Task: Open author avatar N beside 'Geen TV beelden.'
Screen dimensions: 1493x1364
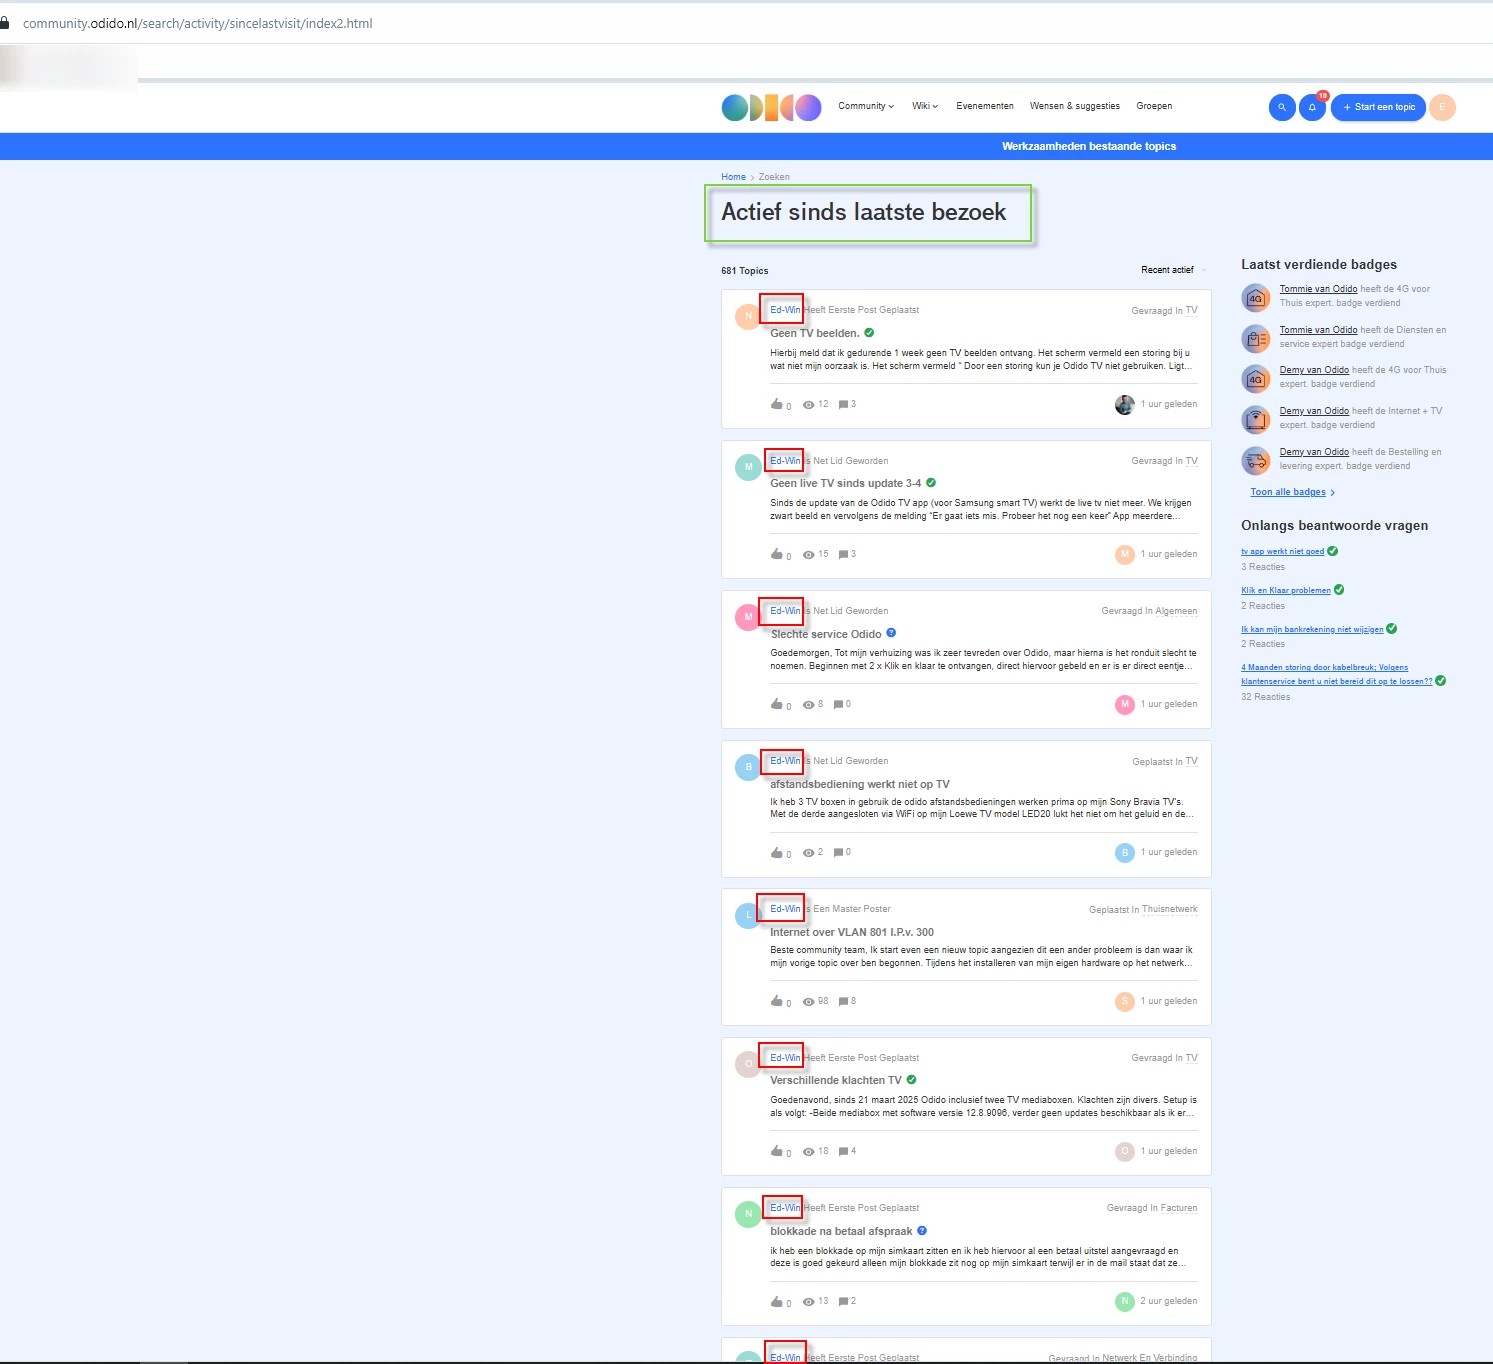Action: [x=748, y=316]
